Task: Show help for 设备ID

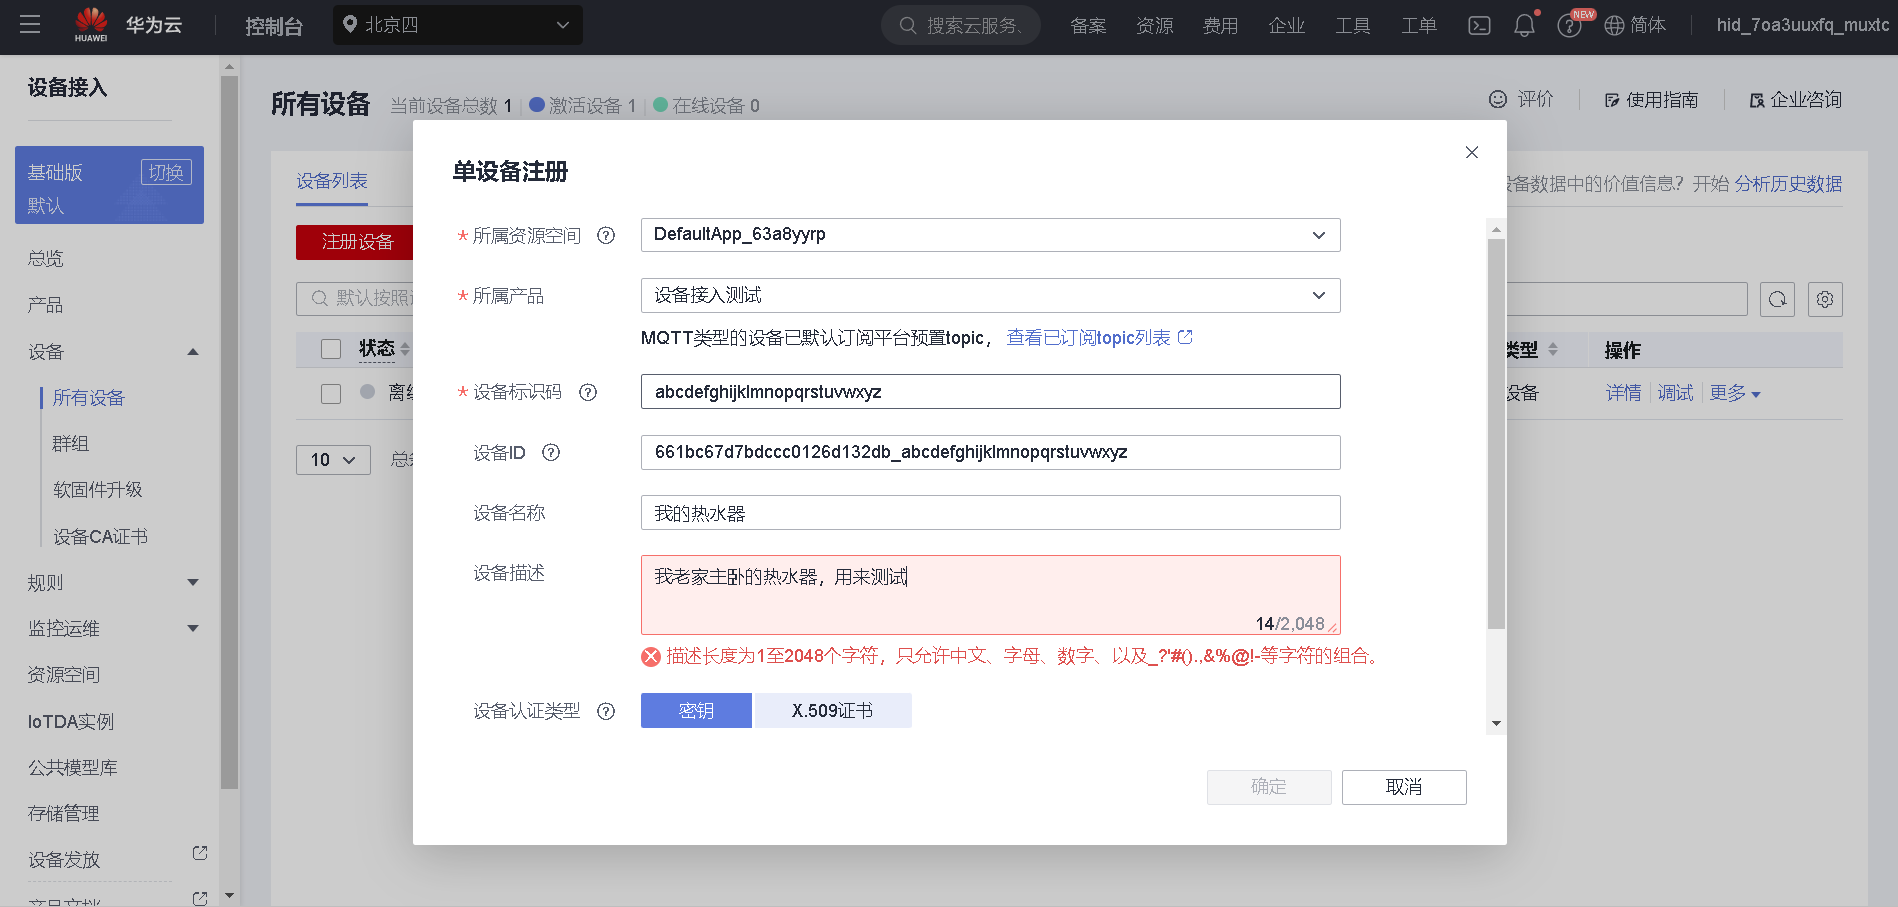Action: coord(551,452)
